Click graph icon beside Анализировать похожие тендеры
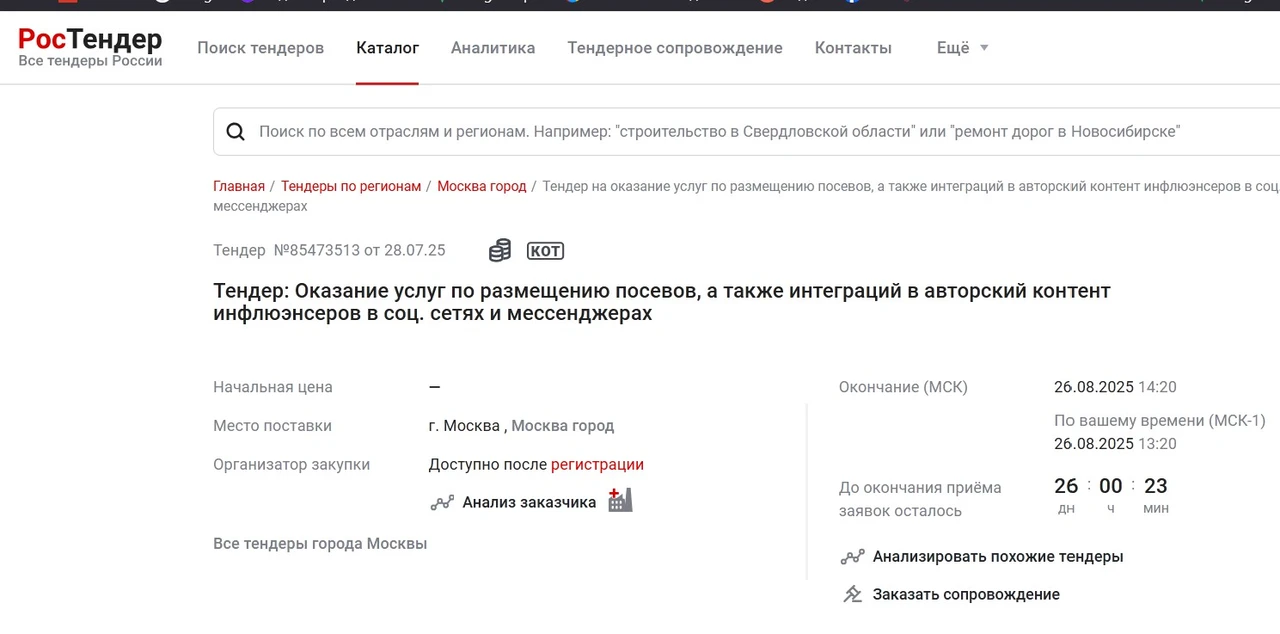The height and width of the screenshot is (634, 1280). coord(852,557)
